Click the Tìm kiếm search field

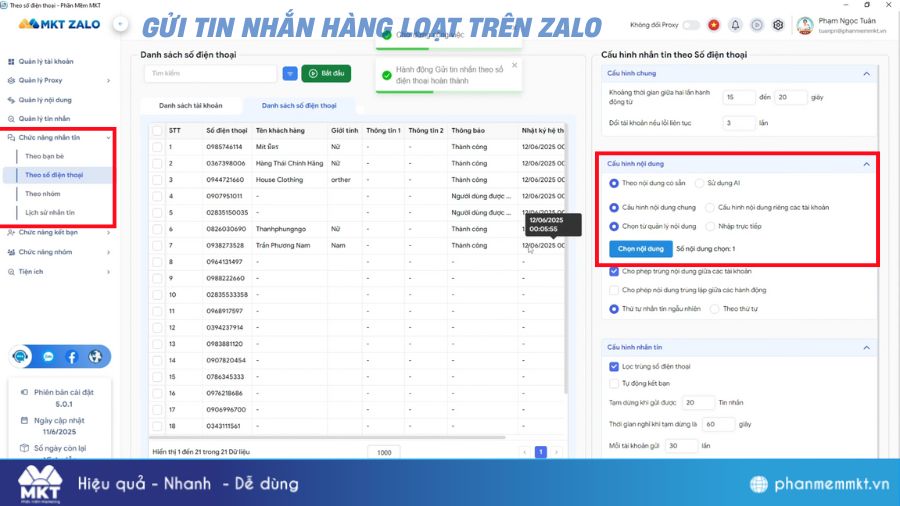click(211, 73)
